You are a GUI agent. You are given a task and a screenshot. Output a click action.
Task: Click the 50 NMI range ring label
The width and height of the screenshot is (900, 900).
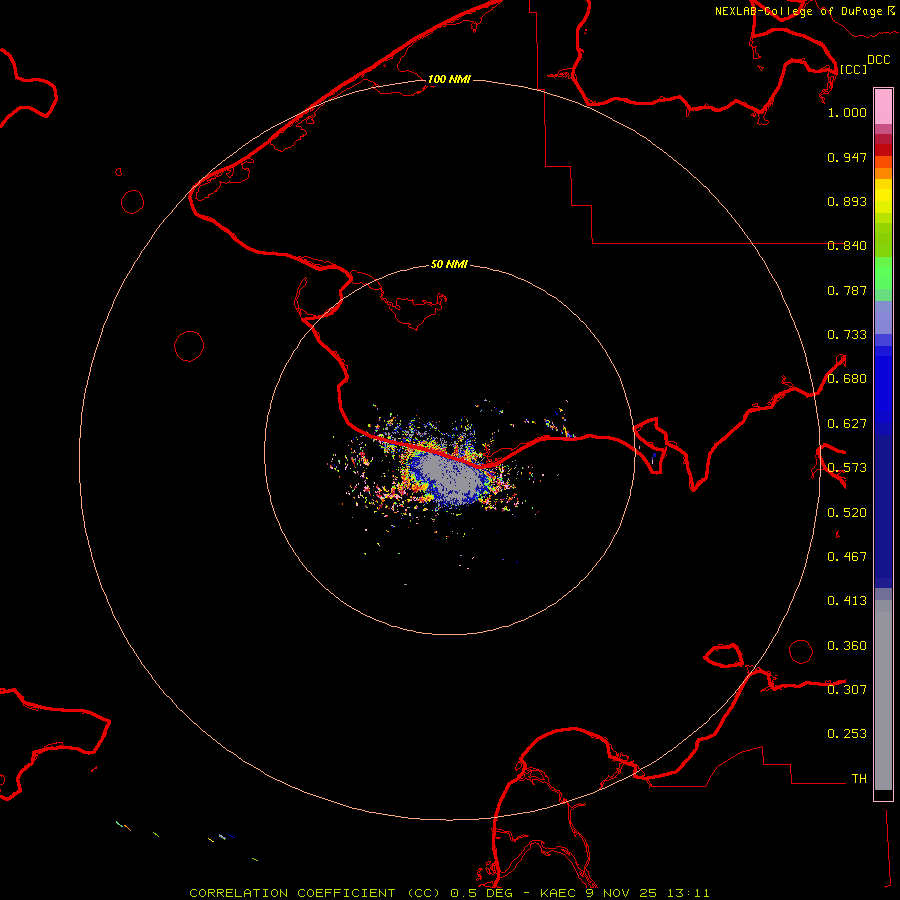point(449,265)
